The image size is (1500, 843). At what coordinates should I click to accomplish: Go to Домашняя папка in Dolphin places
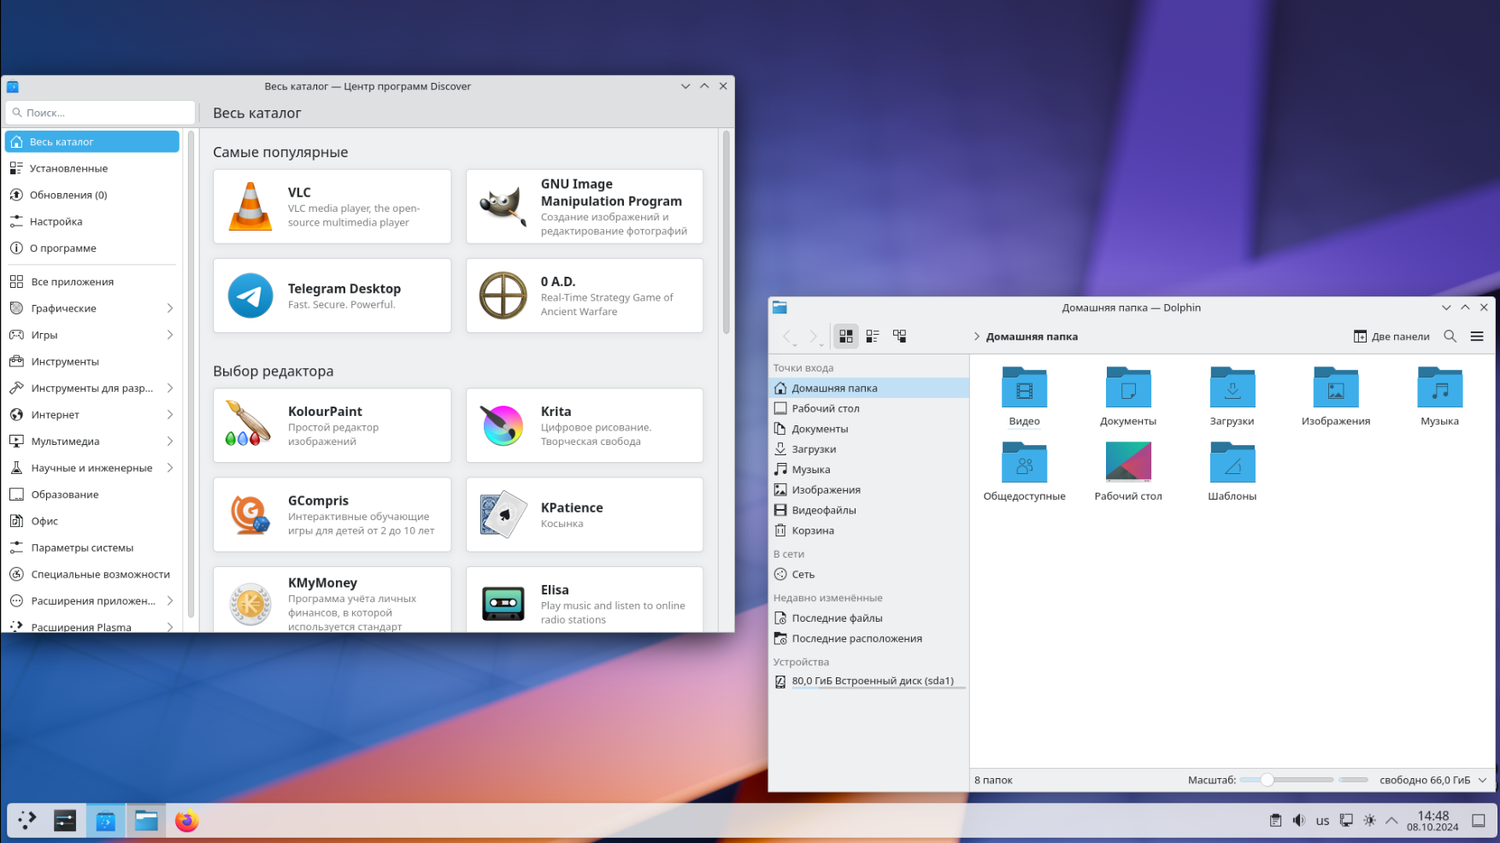tap(868, 388)
